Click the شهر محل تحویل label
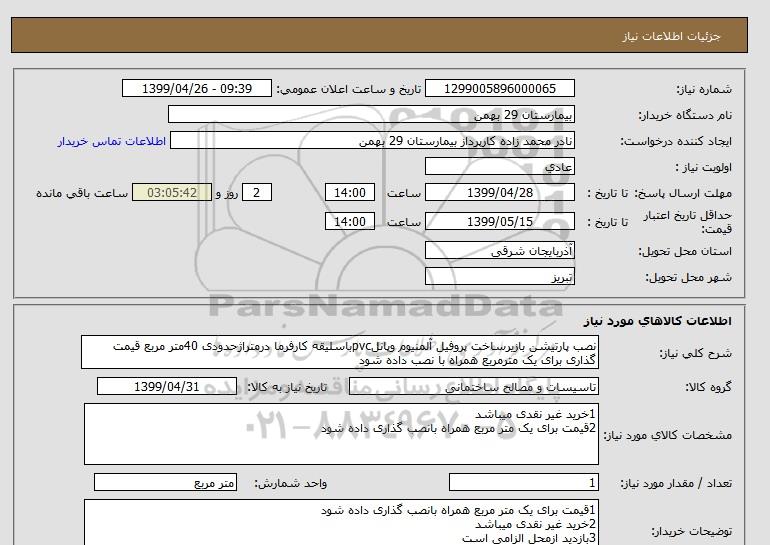Screen dimensions: 770x545 click(x=688, y=277)
